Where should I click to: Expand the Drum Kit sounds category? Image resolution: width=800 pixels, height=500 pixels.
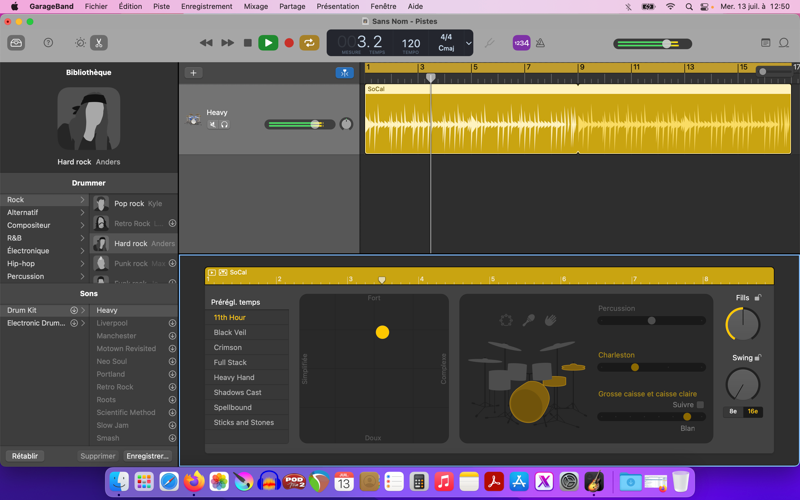tap(83, 310)
